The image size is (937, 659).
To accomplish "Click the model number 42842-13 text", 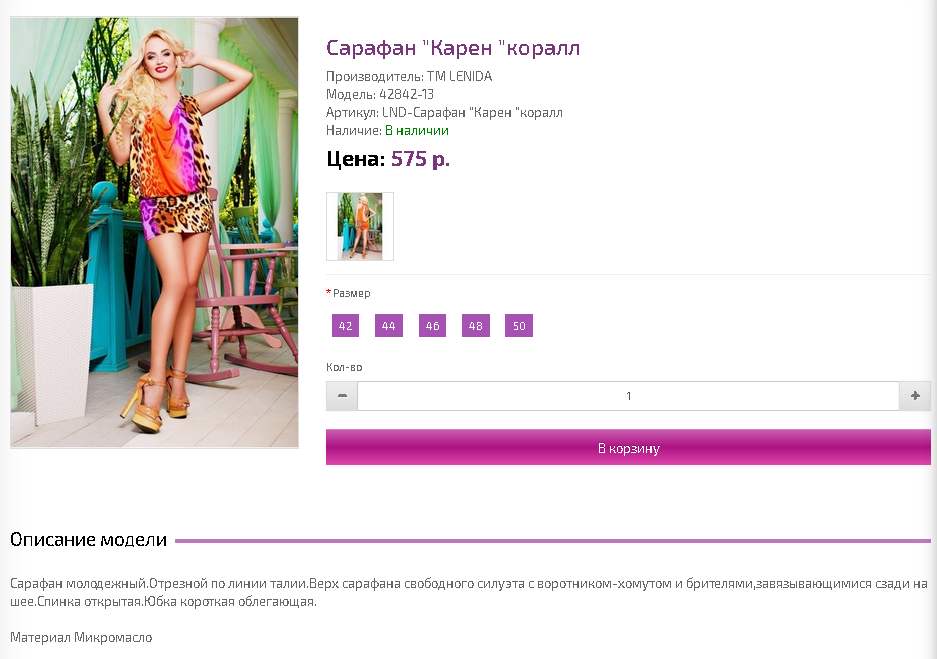I will point(406,94).
